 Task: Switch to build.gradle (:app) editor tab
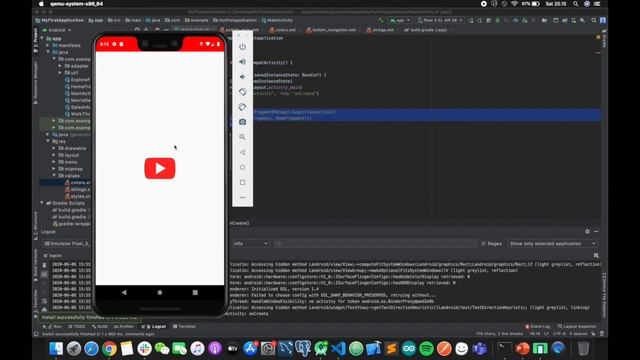[x=425, y=30]
